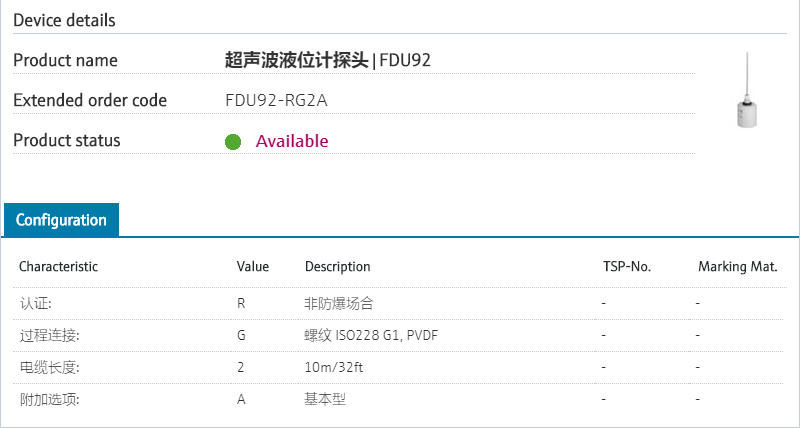Click the FDU92 sensor product image
The width and height of the screenshot is (801, 428).
(x=744, y=92)
